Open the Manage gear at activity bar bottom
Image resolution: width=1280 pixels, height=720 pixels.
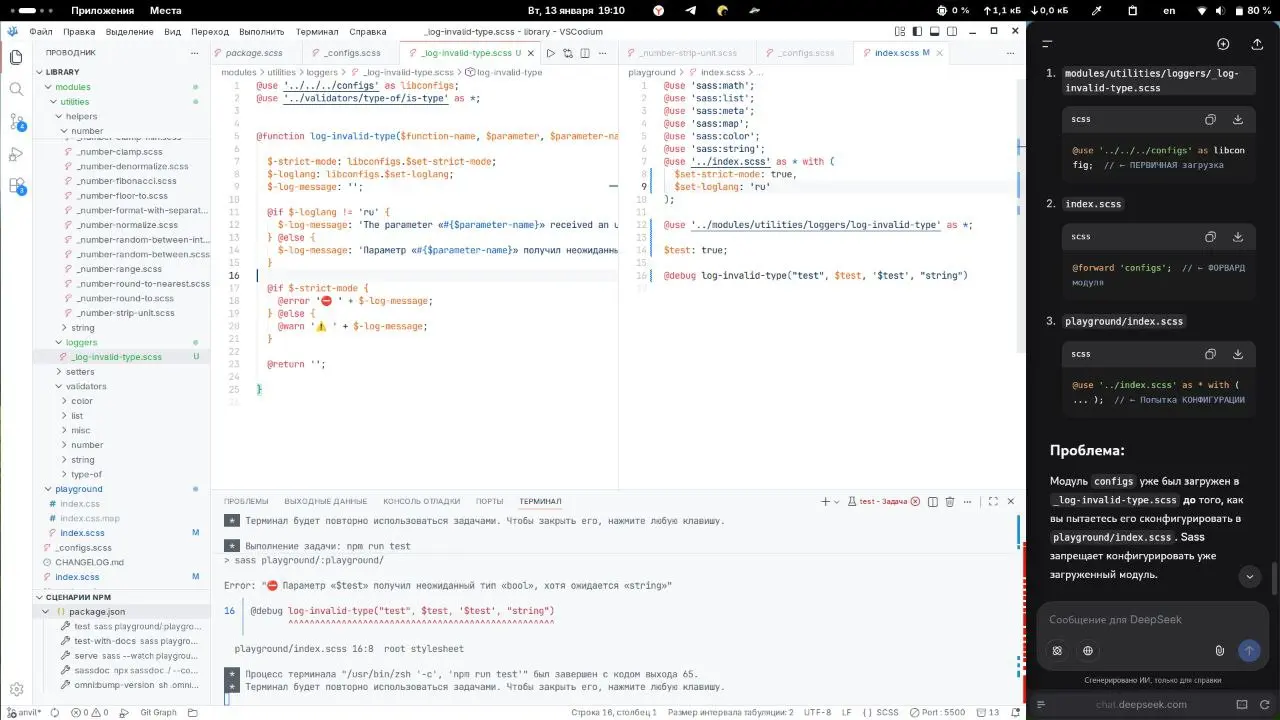[16, 690]
